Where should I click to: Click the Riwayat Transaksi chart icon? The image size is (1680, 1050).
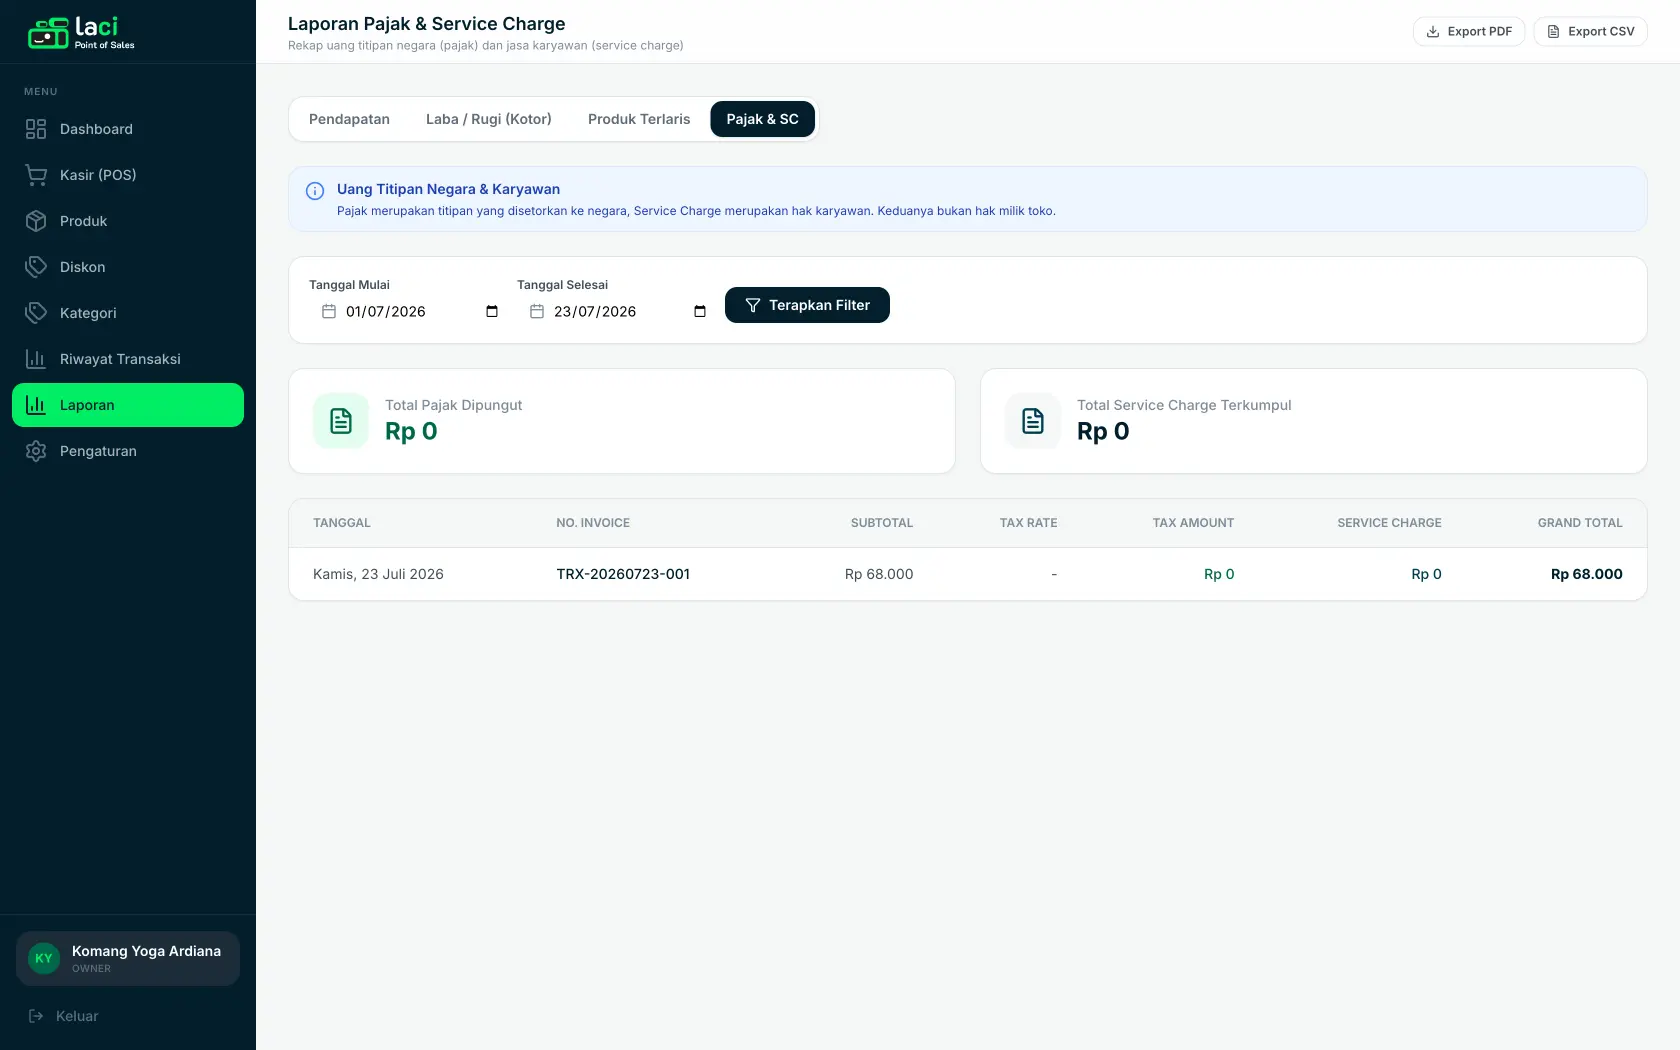36,359
